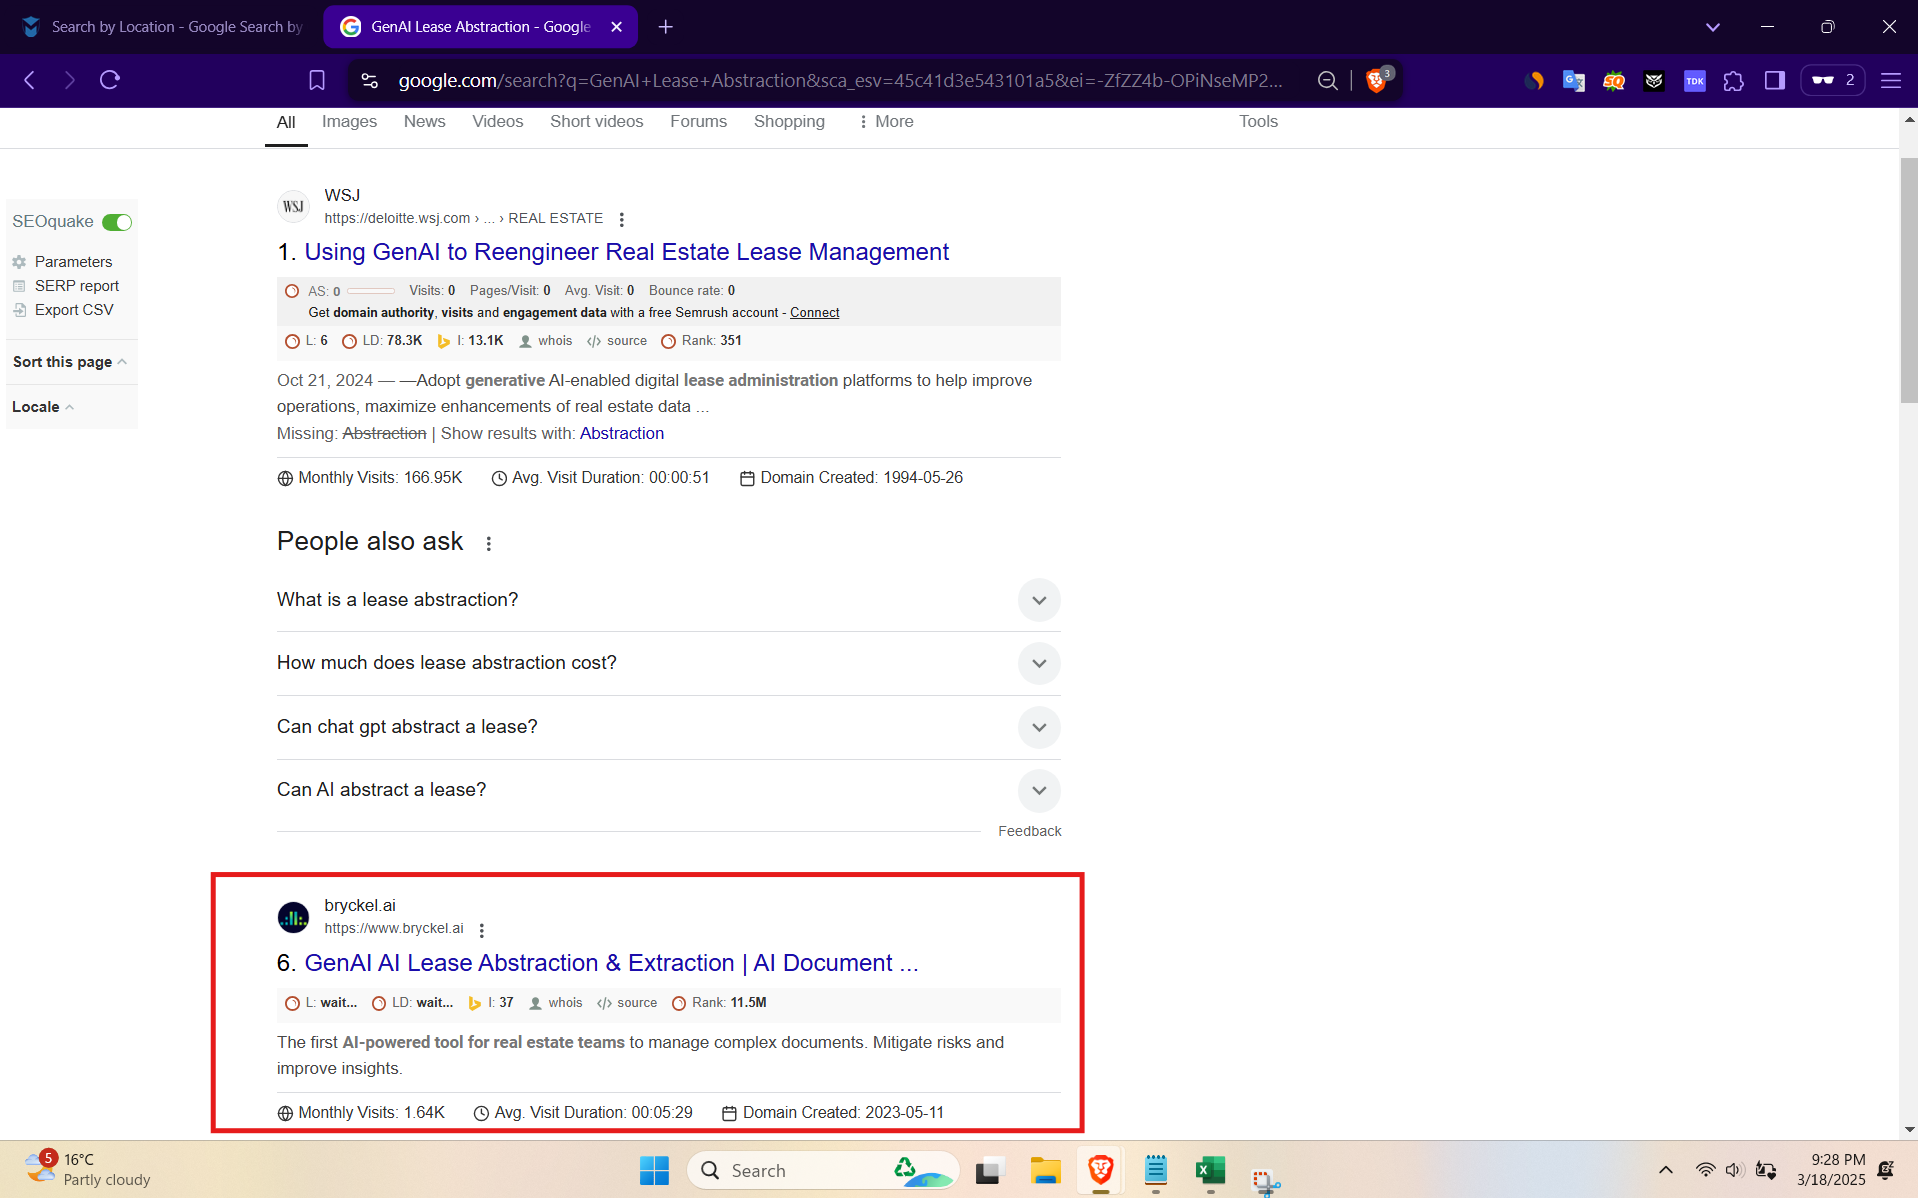Switch to the Videos tab
1918x1198 pixels.
click(x=497, y=122)
